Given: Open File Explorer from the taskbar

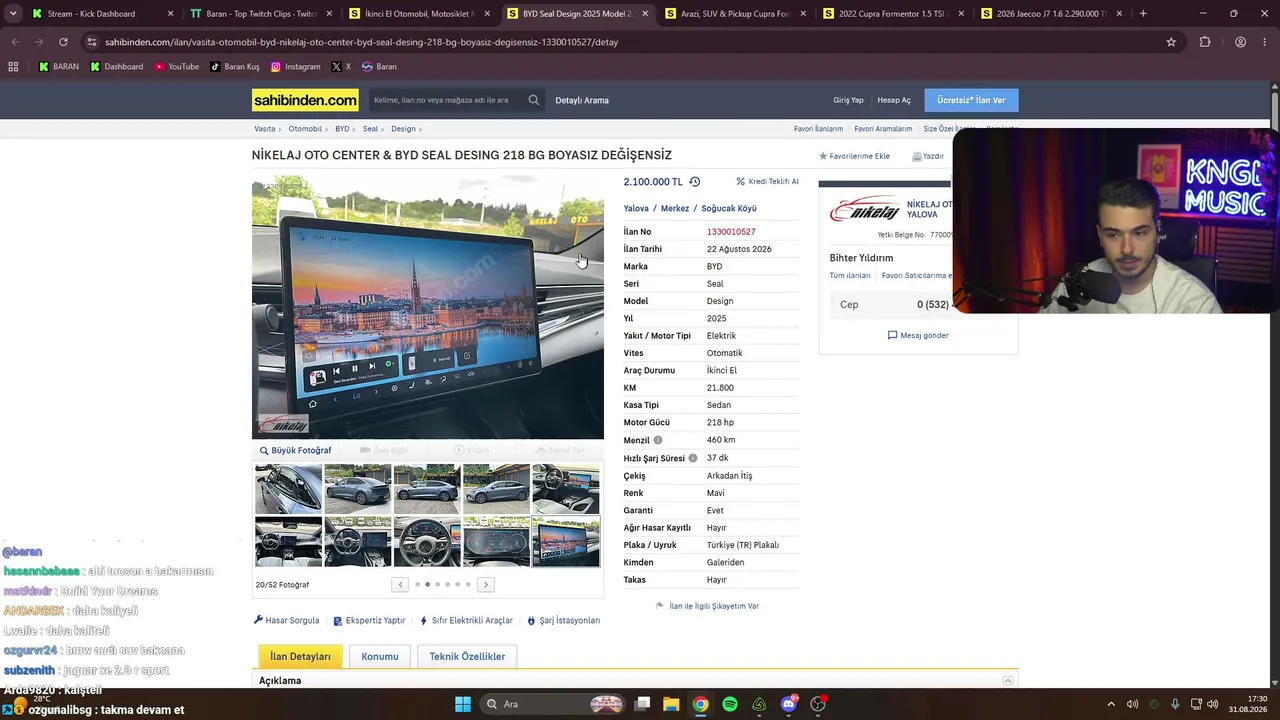Looking at the screenshot, I should tap(671, 704).
